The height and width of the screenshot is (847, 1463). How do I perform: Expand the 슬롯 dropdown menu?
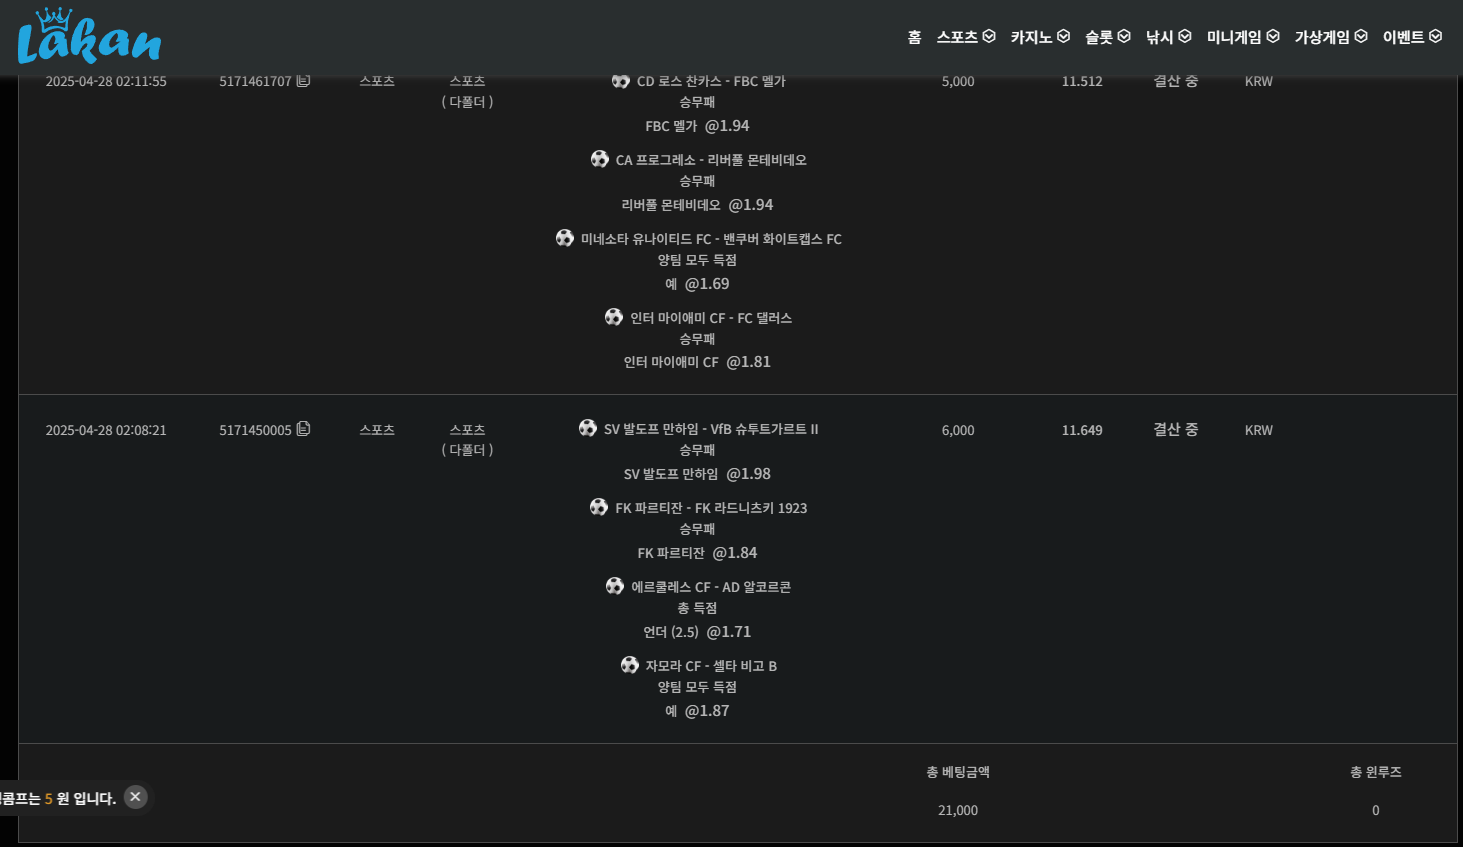coord(1107,37)
